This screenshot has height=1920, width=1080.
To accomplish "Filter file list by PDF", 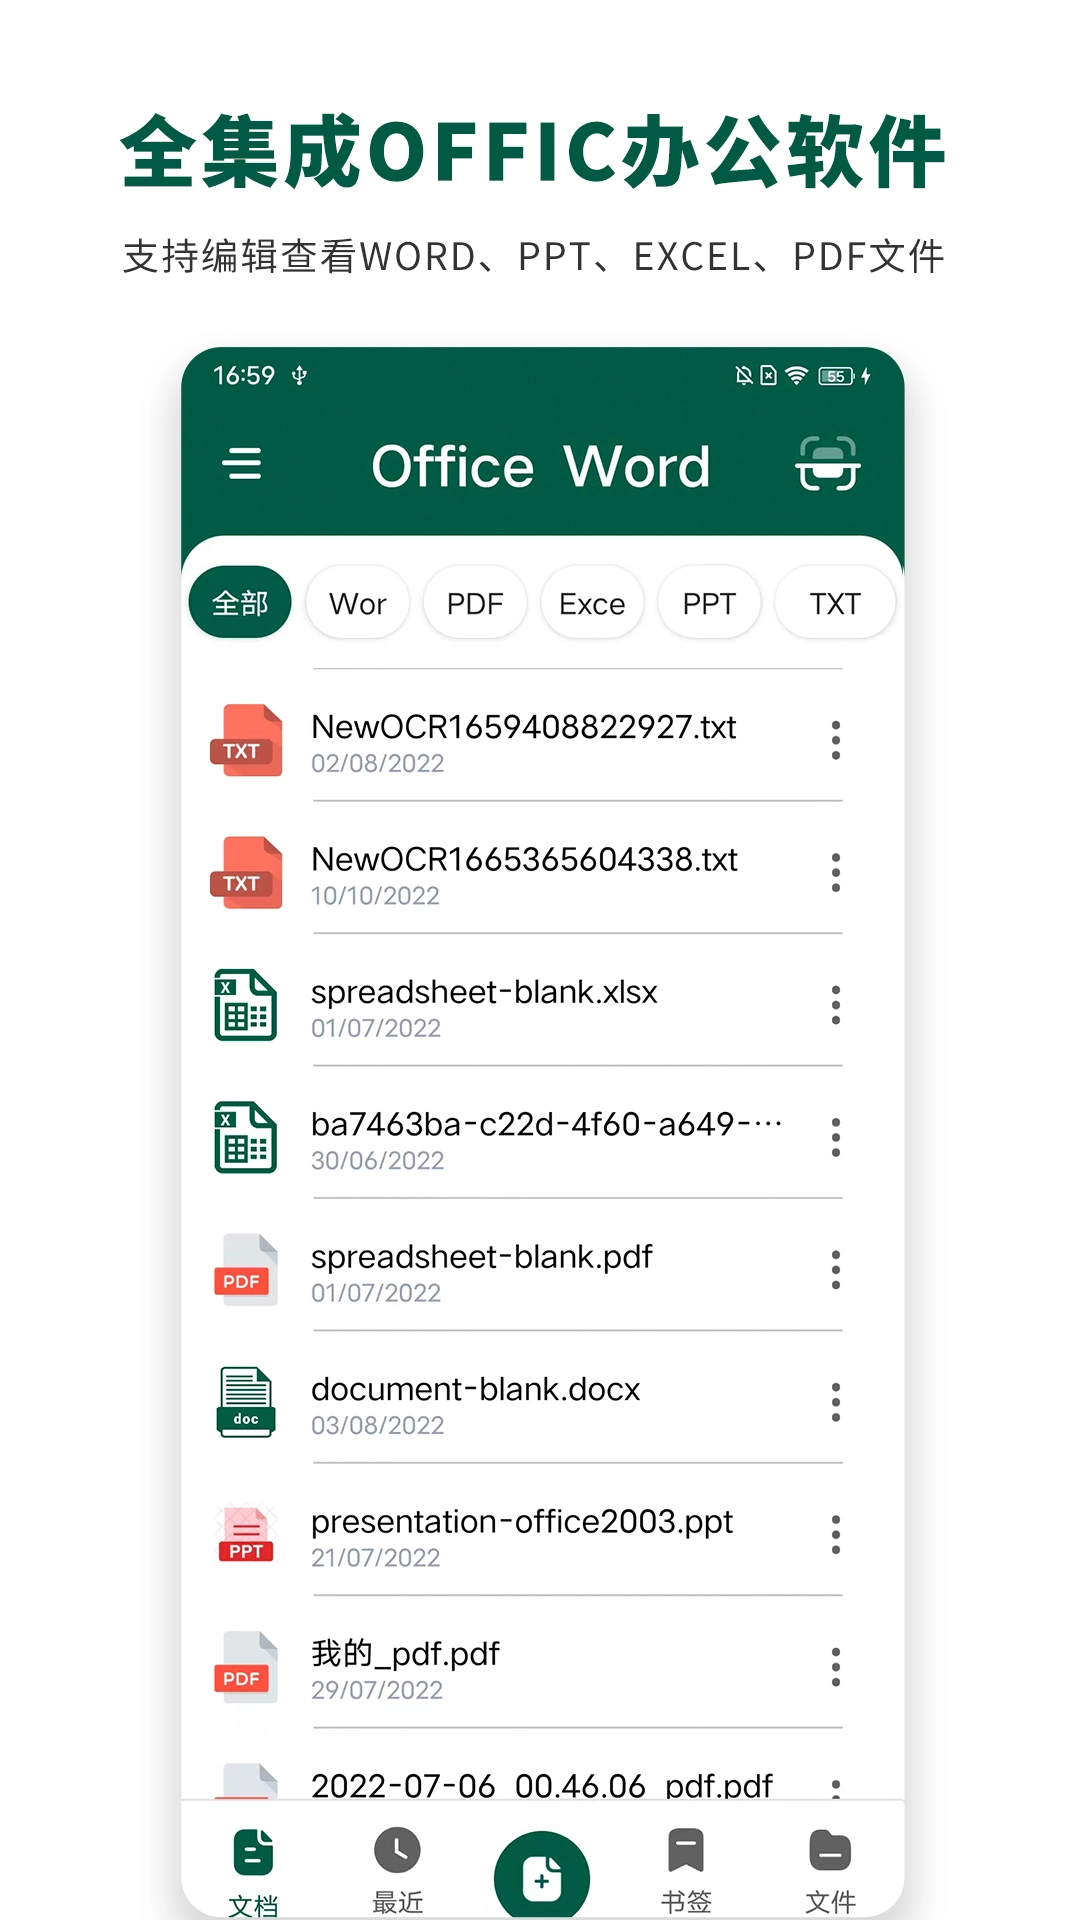I will pos(475,603).
